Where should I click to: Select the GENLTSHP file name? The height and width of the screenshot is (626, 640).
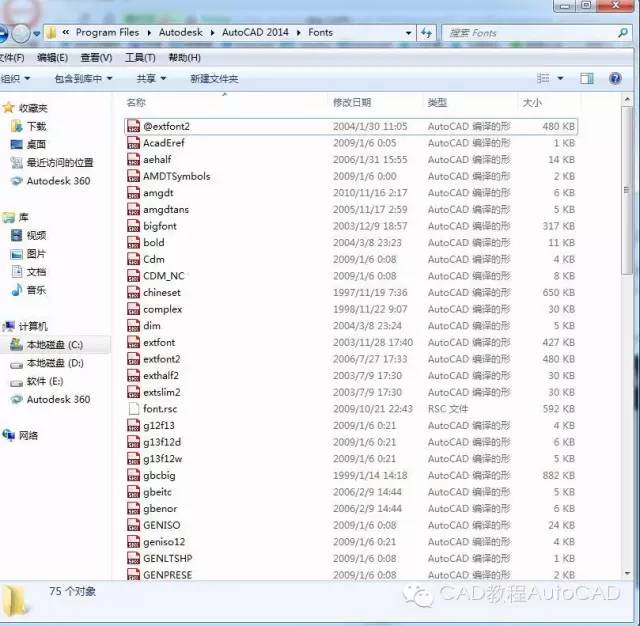(x=168, y=558)
